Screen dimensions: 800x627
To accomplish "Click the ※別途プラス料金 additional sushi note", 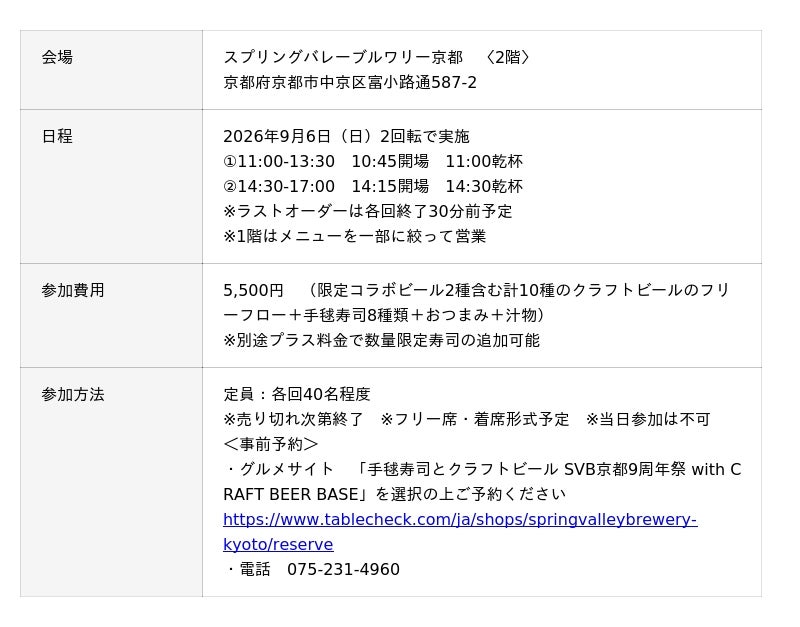I will (x=382, y=340).
